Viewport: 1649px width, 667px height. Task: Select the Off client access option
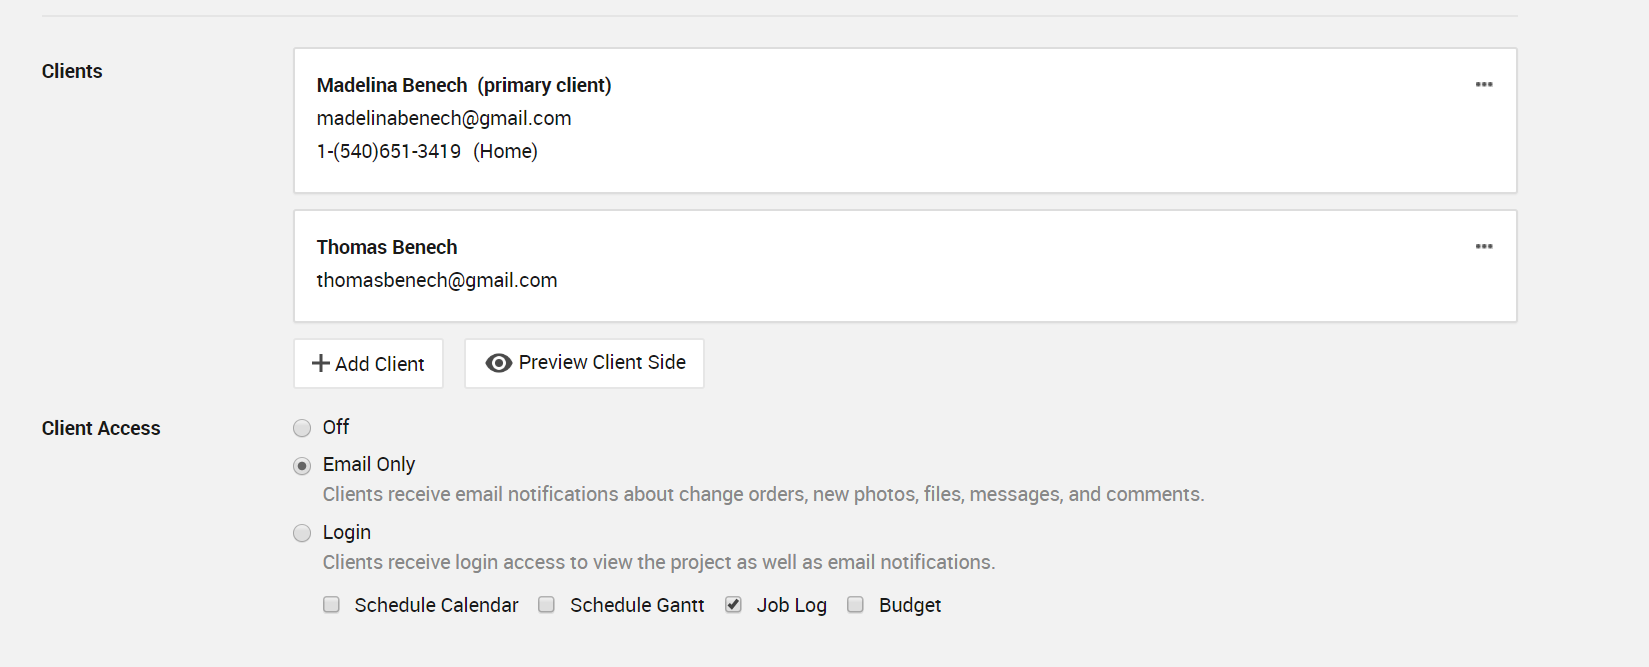point(302,428)
